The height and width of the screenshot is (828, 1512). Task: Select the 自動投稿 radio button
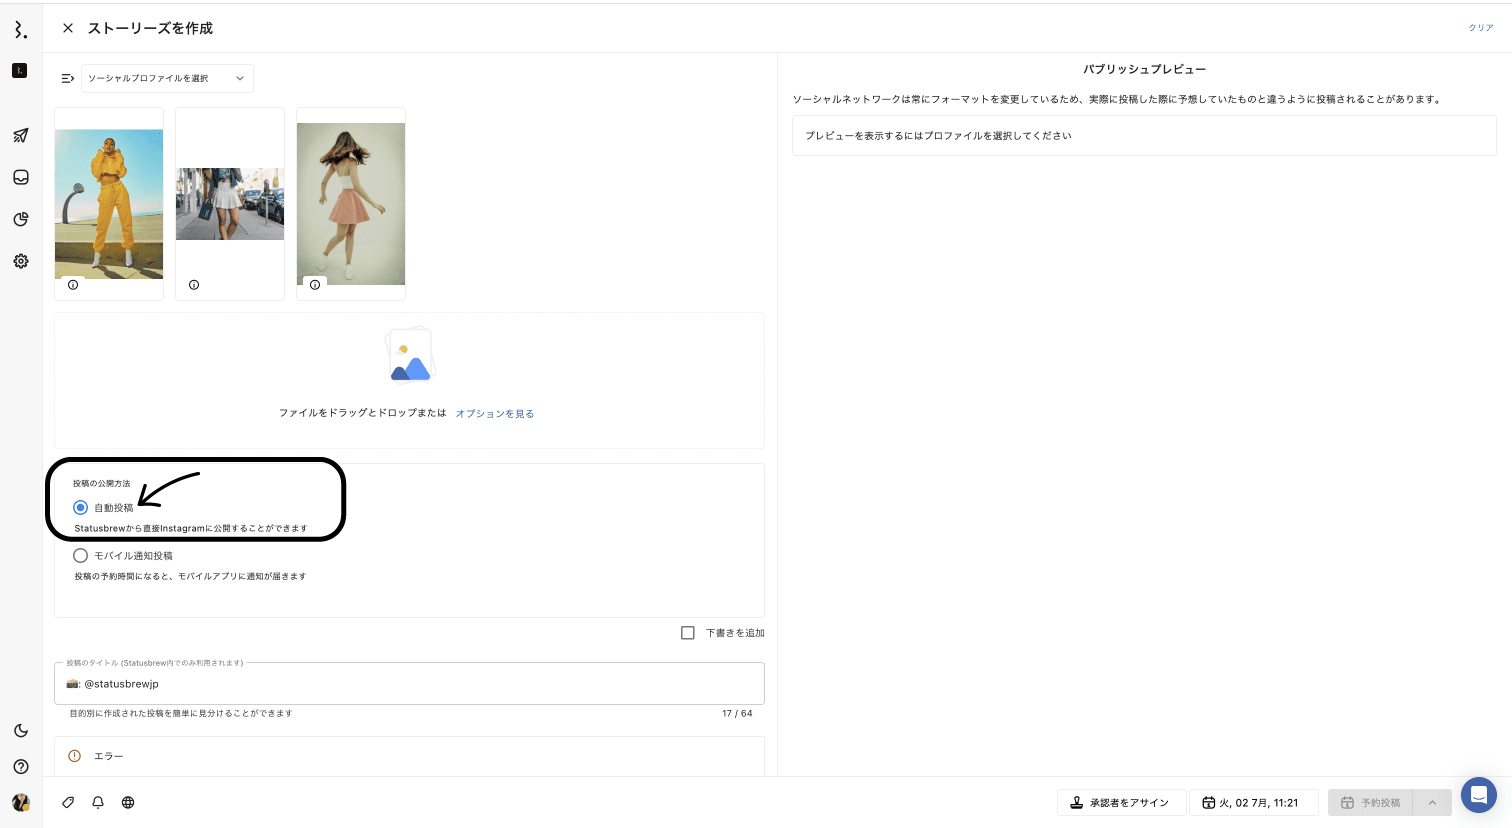81,508
